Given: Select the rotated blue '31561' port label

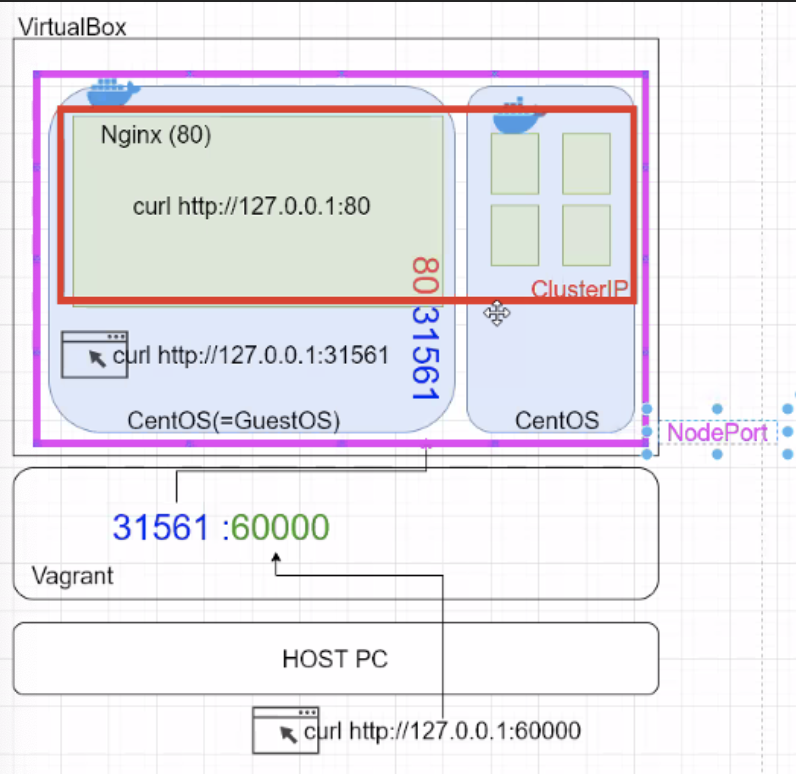Looking at the screenshot, I should [x=425, y=354].
